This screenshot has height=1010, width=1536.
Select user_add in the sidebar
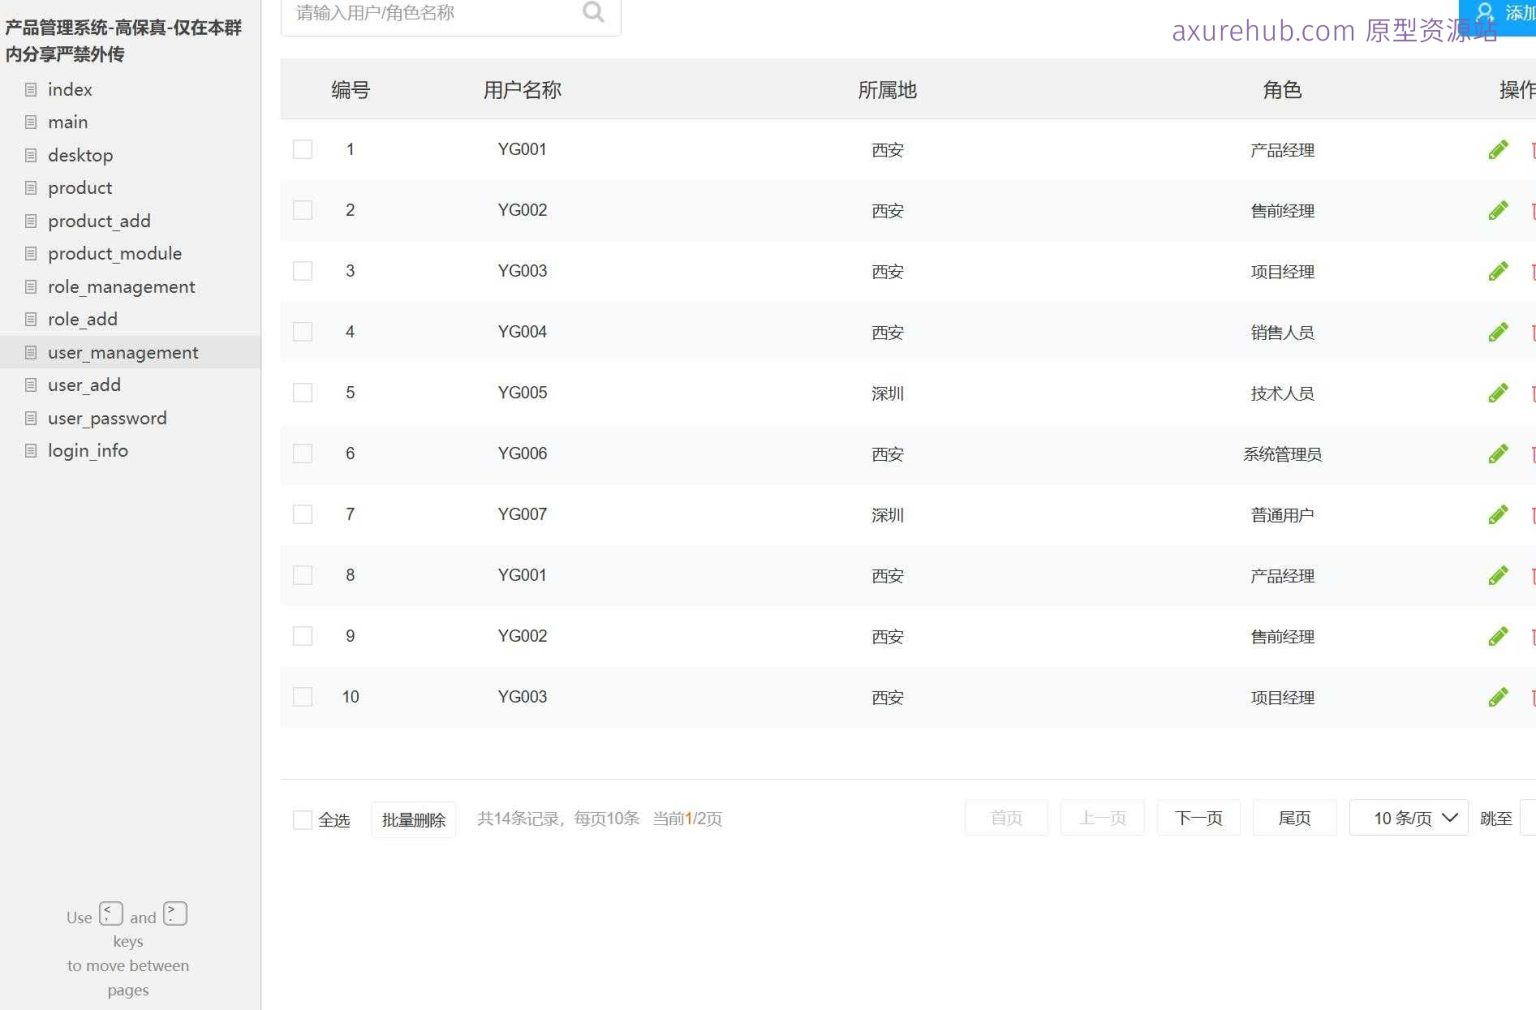(x=84, y=385)
